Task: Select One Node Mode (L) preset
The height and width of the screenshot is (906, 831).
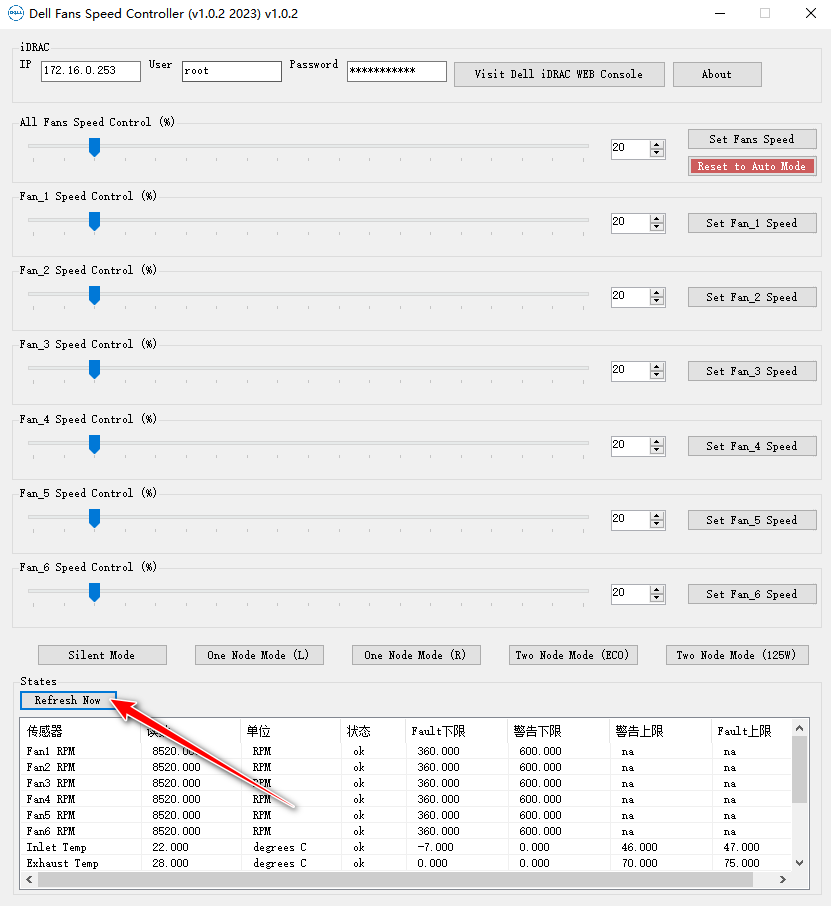Action: click(259, 655)
